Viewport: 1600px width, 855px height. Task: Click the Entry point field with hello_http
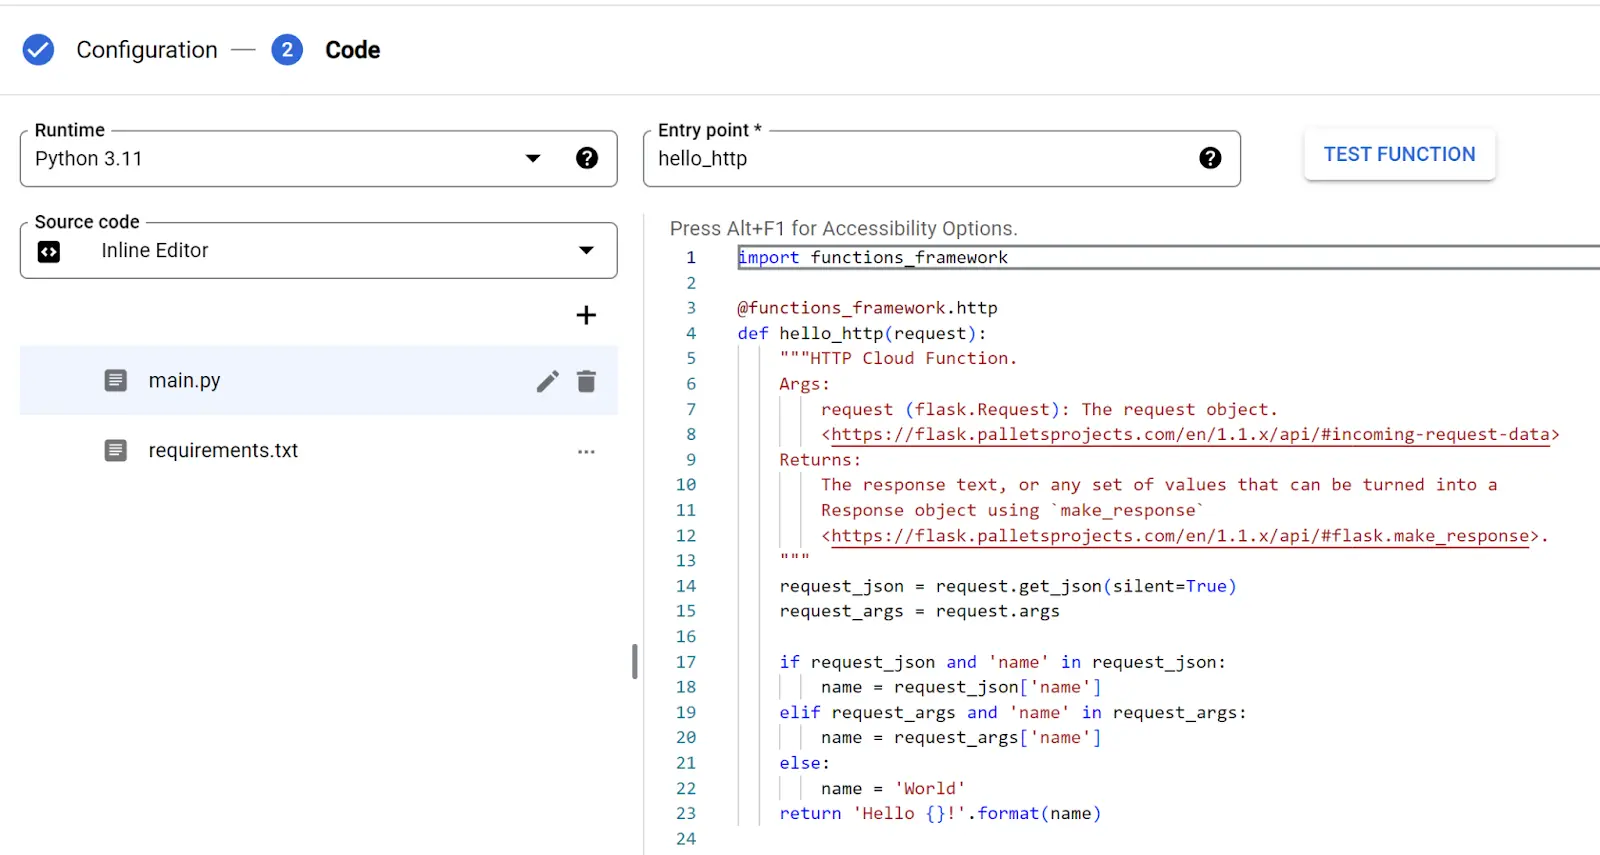941,159
